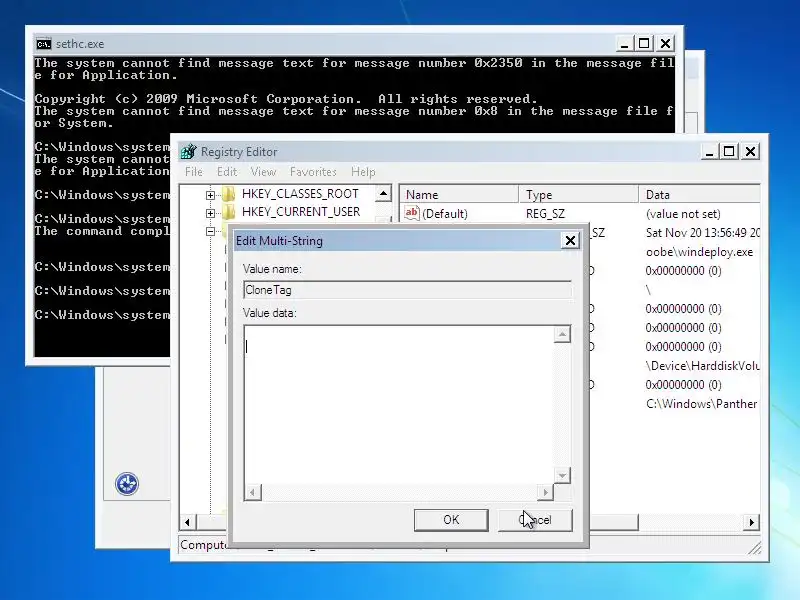Maximize the Registry Editor window
This screenshot has width=800, height=600.
[729, 152]
